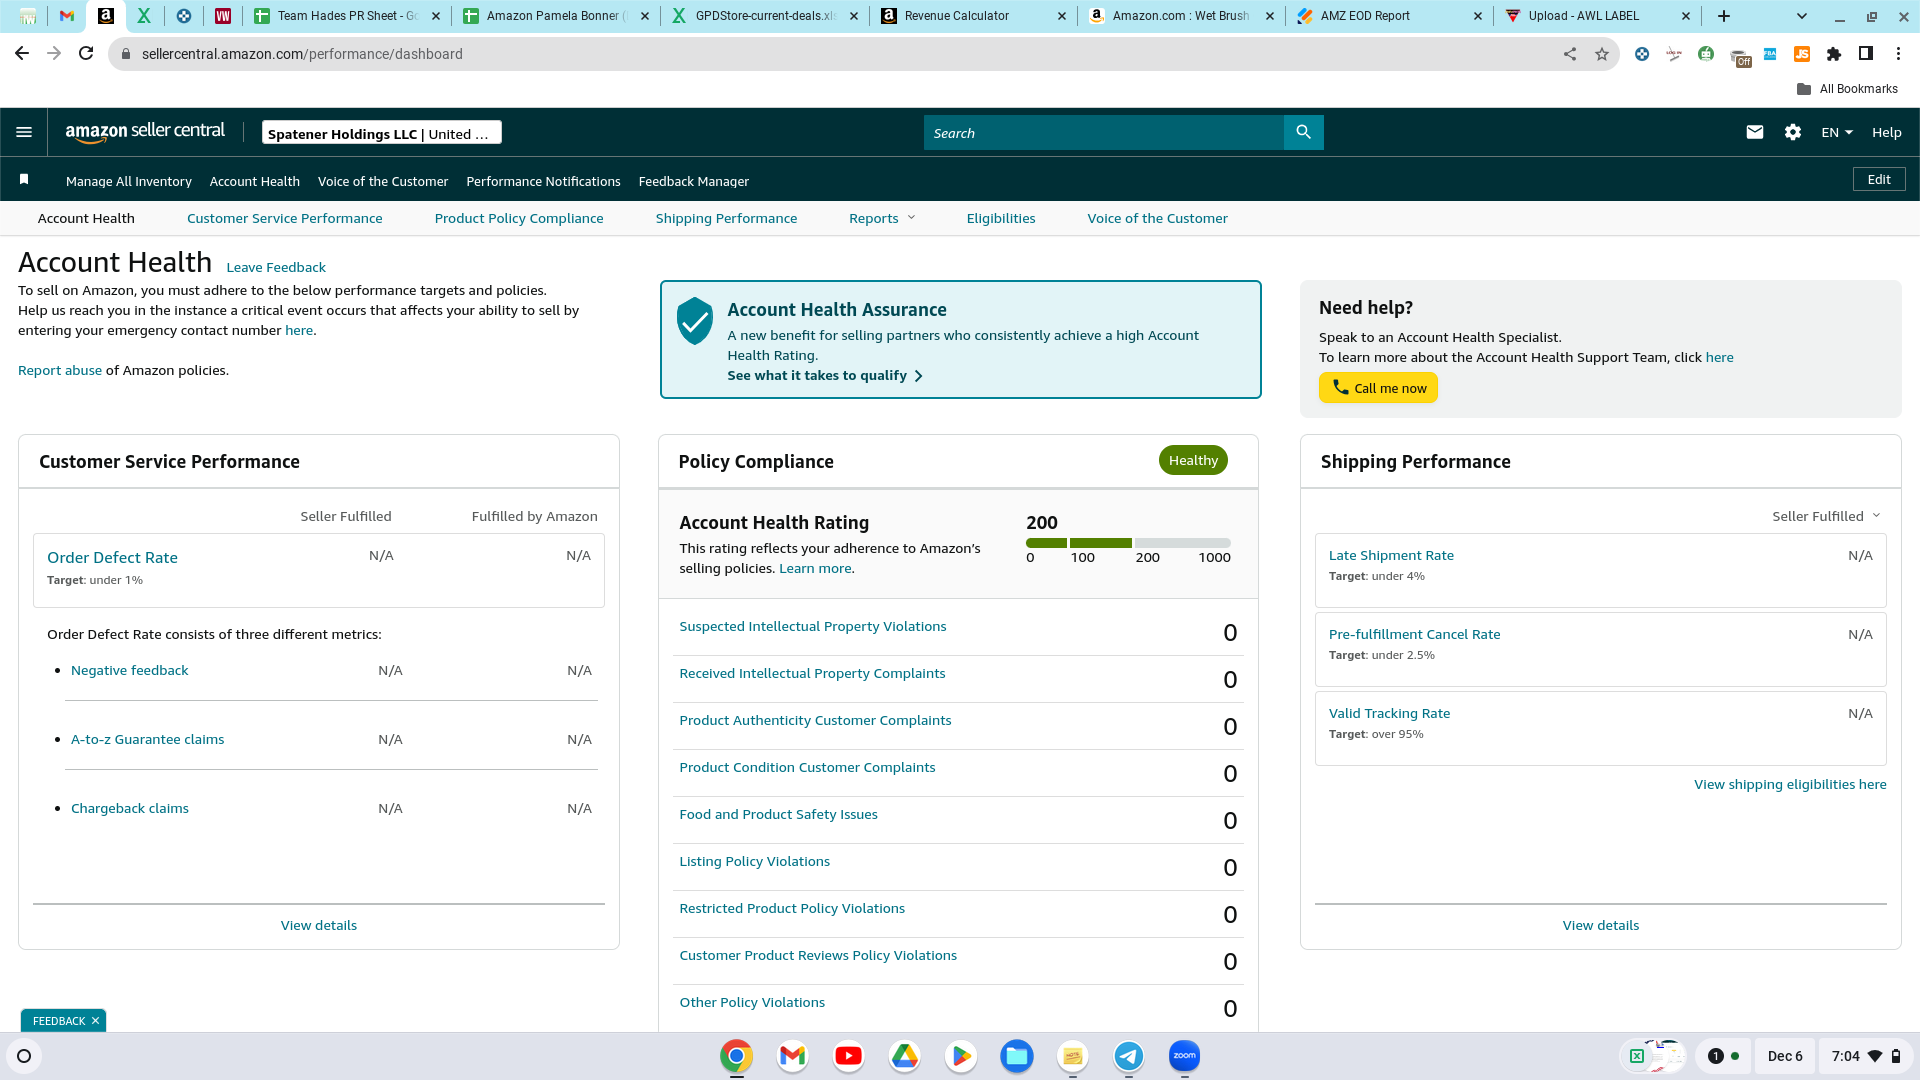Open Performance Notifications menu item
This screenshot has width=1920, height=1080.
point(543,181)
